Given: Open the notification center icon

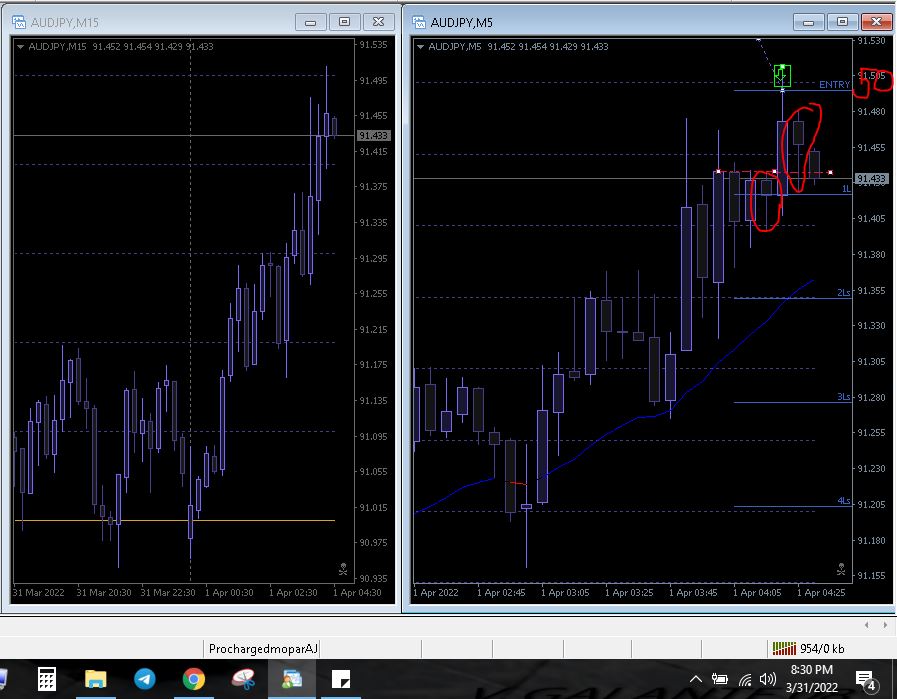Looking at the screenshot, I should point(866,680).
